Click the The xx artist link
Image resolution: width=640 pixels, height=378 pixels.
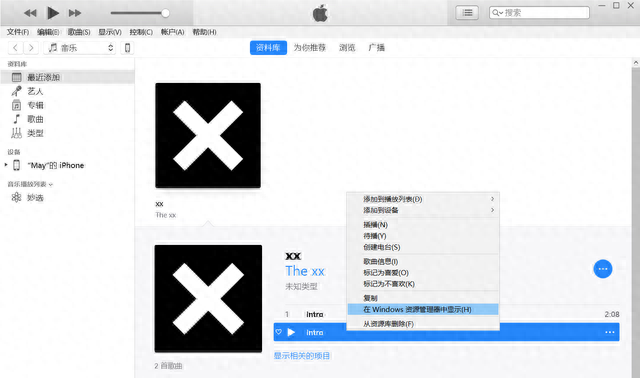tap(304, 271)
